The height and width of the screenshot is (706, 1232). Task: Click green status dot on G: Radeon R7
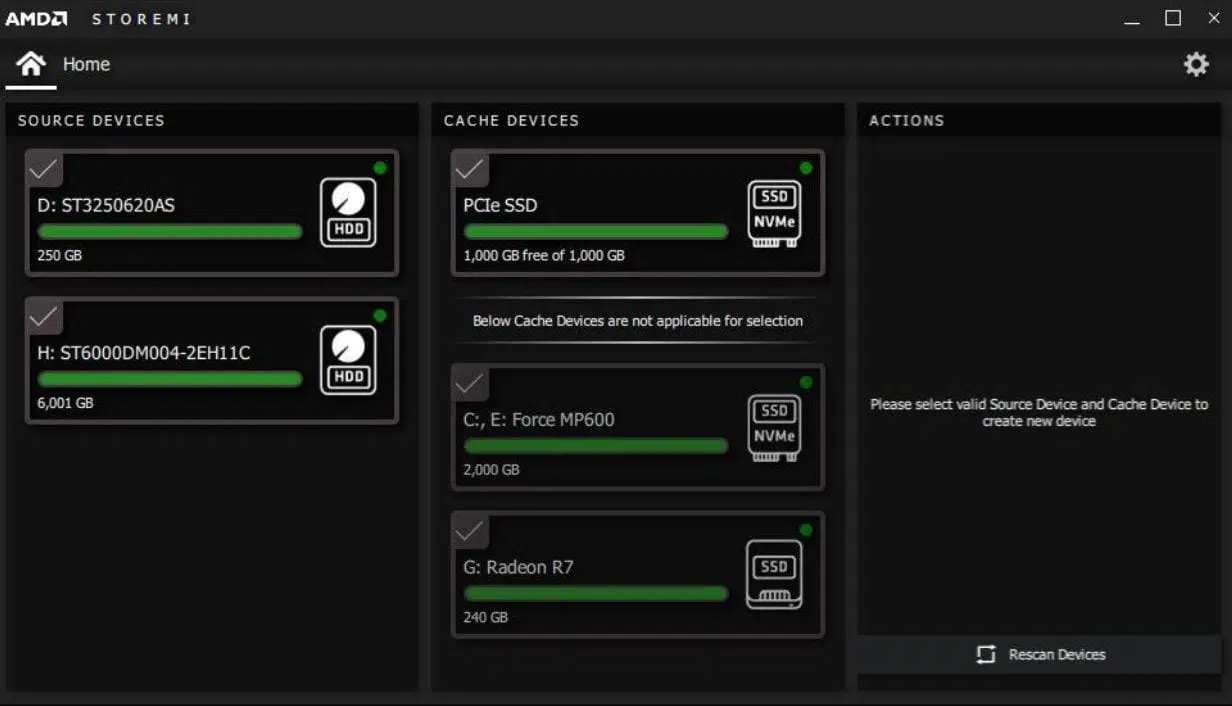[806, 529]
